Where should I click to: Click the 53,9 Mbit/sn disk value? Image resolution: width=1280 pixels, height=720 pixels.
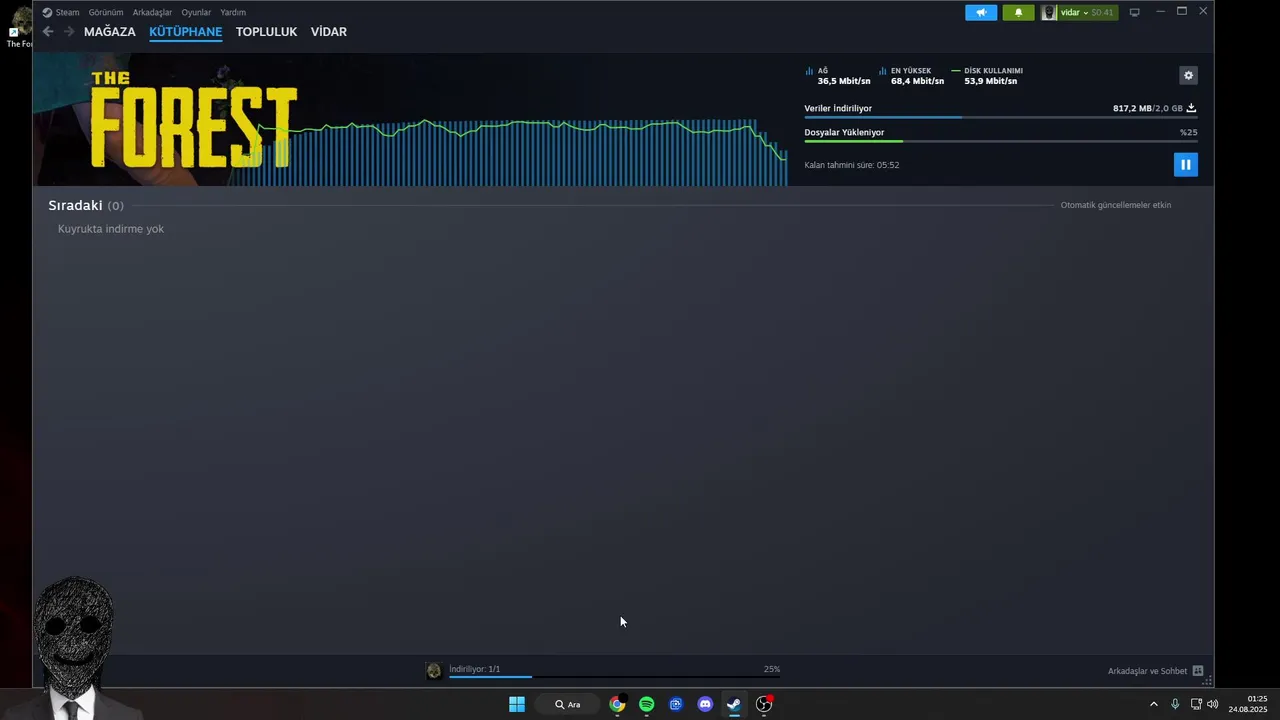click(x=991, y=81)
